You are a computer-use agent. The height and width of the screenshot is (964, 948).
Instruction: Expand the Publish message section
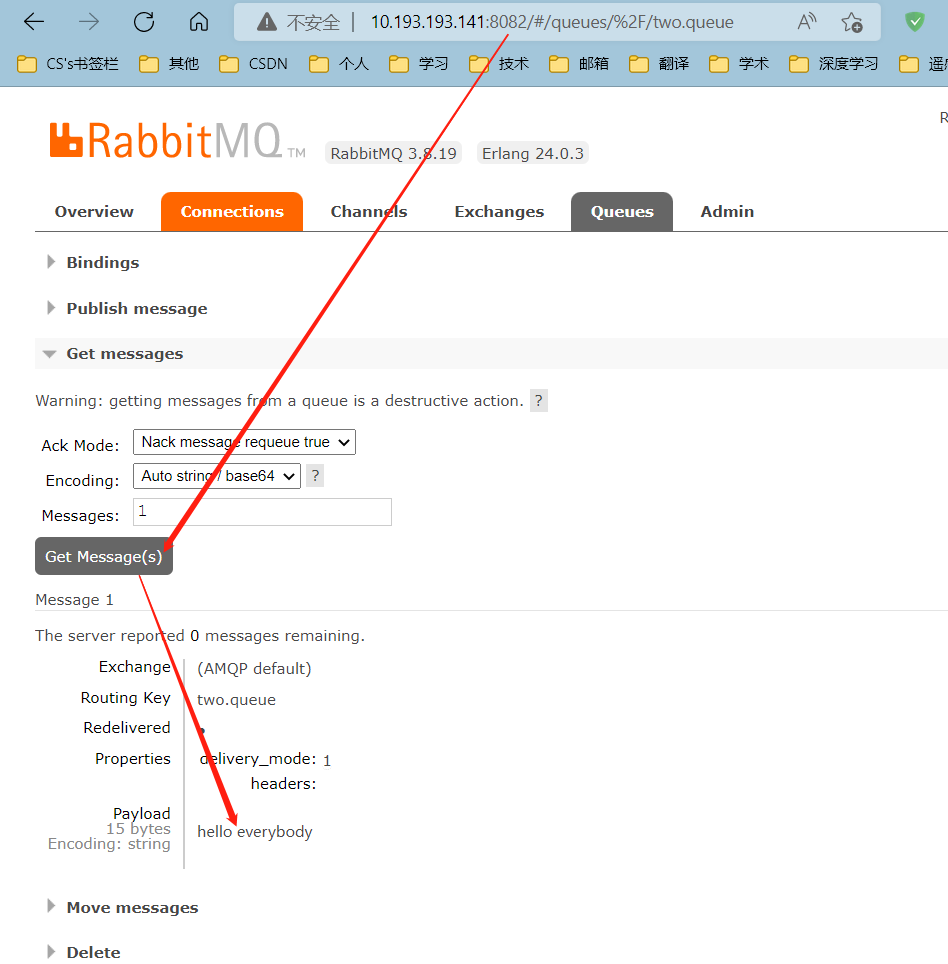128,309
